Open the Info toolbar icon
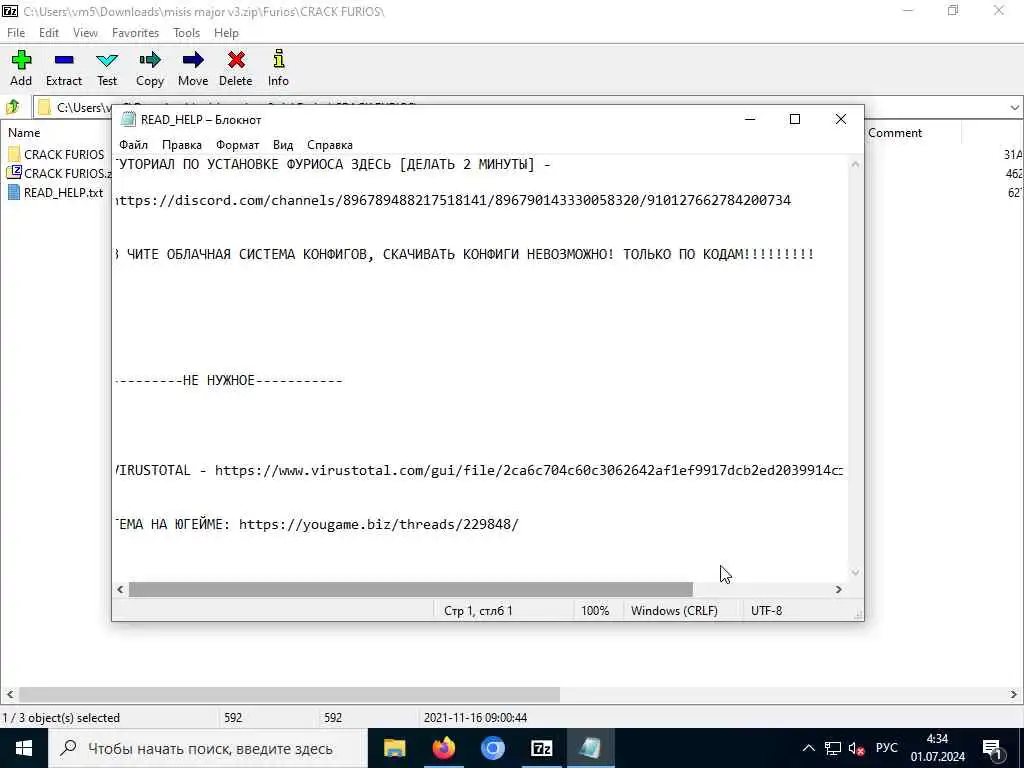The image size is (1024, 768). click(x=278, y=68)
